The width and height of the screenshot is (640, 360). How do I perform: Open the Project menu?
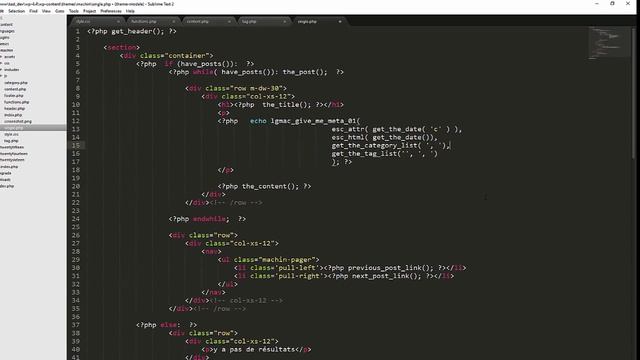tap(89, 11)
